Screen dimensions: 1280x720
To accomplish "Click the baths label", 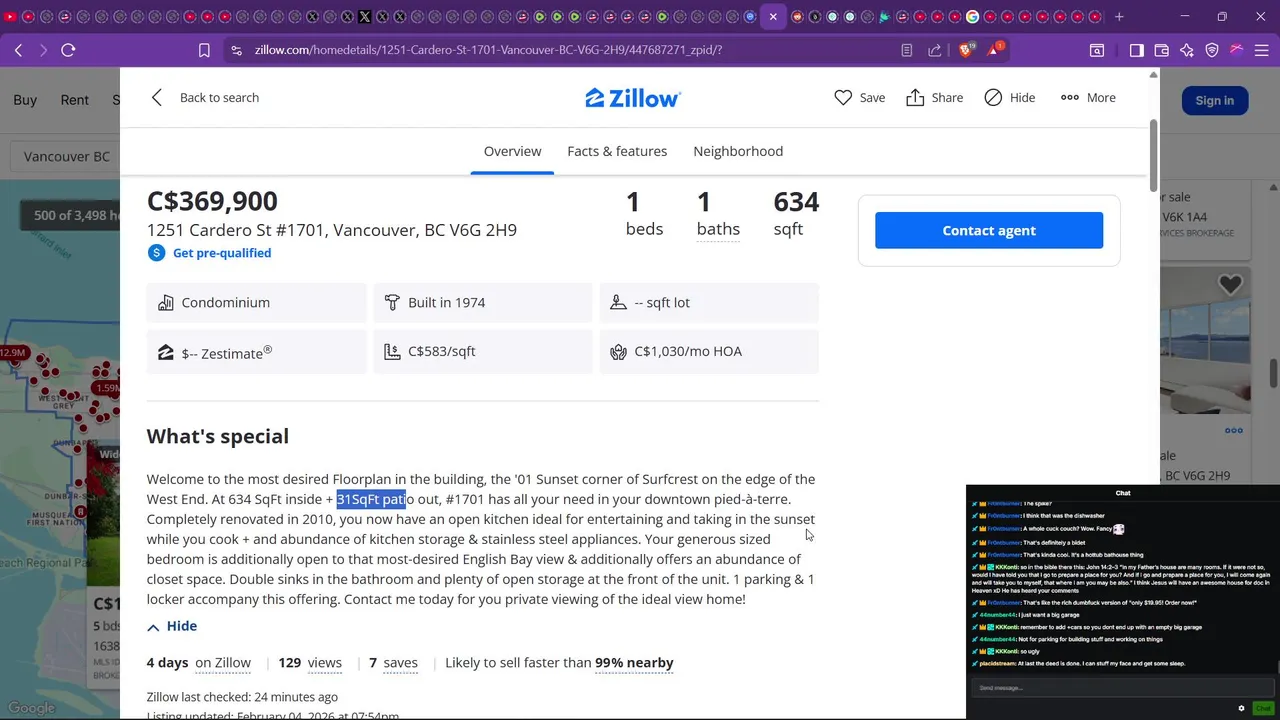I will click(718, 229).
